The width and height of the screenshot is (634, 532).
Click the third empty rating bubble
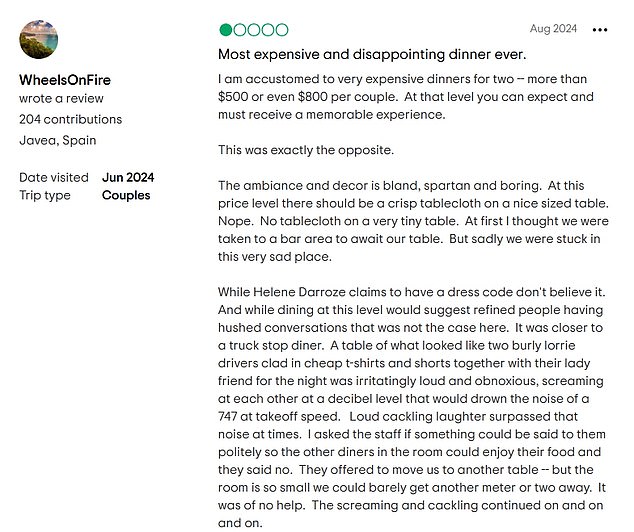pos(254,30)
